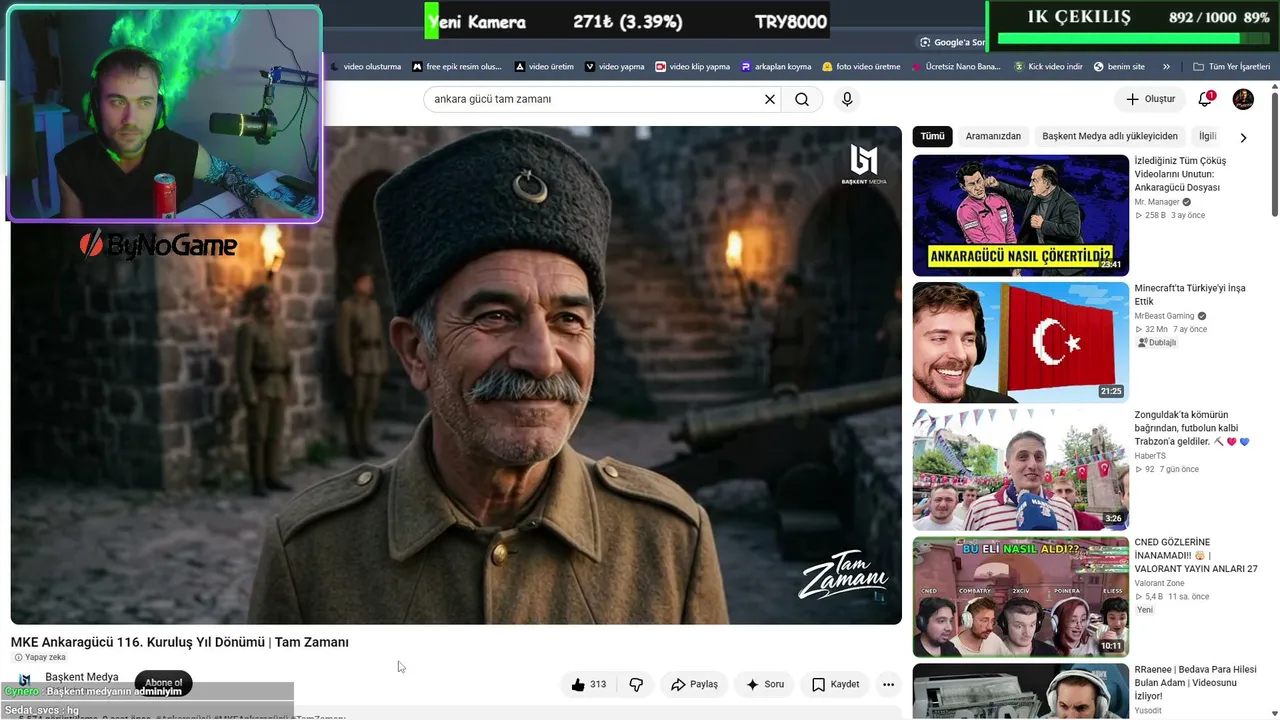Open 'video yapma' bookmark
Viewport: 1280px width, 720px height.
[x=615, y=67]
